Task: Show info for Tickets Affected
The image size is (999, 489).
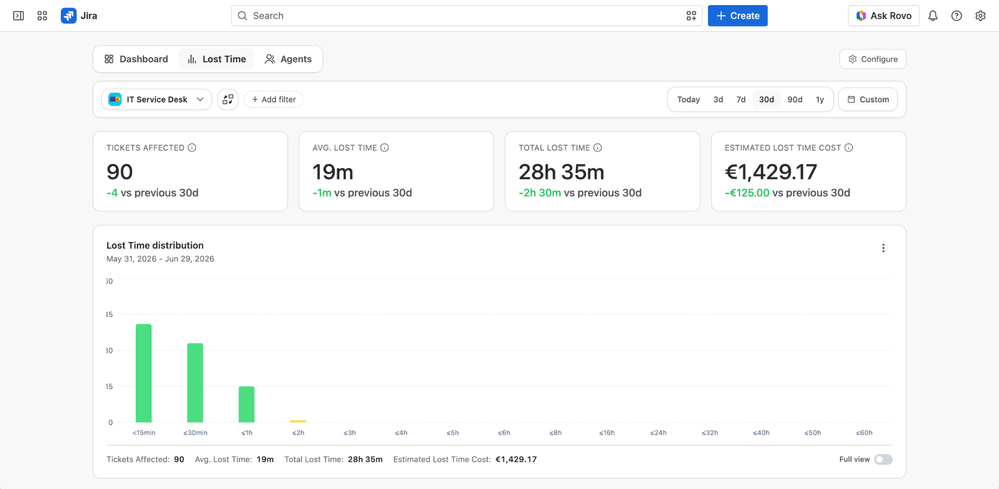Action: pyautogui.click(x=192, y=148)
